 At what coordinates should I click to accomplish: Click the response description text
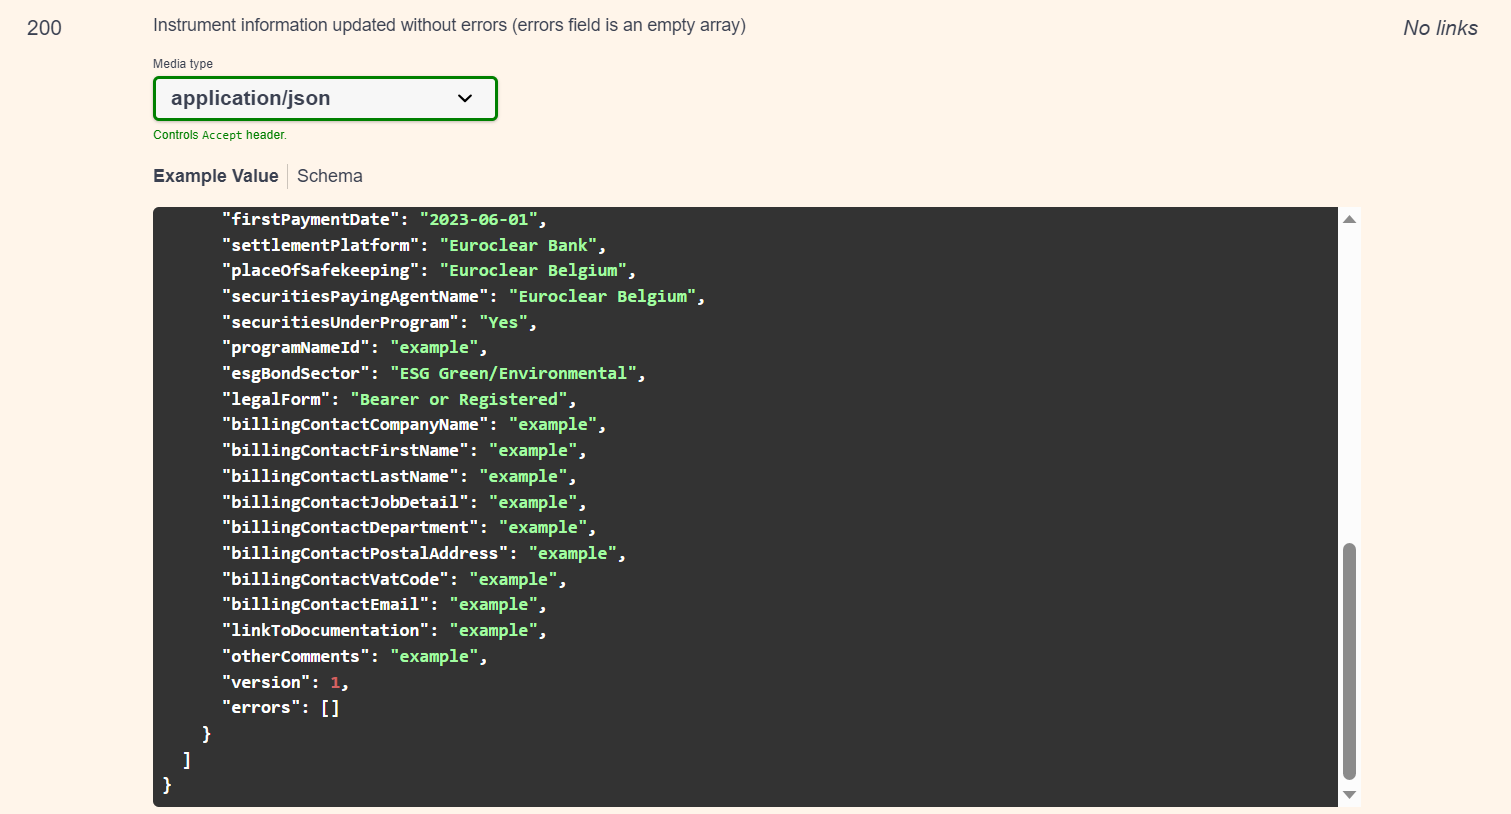(x=449, y=25)
